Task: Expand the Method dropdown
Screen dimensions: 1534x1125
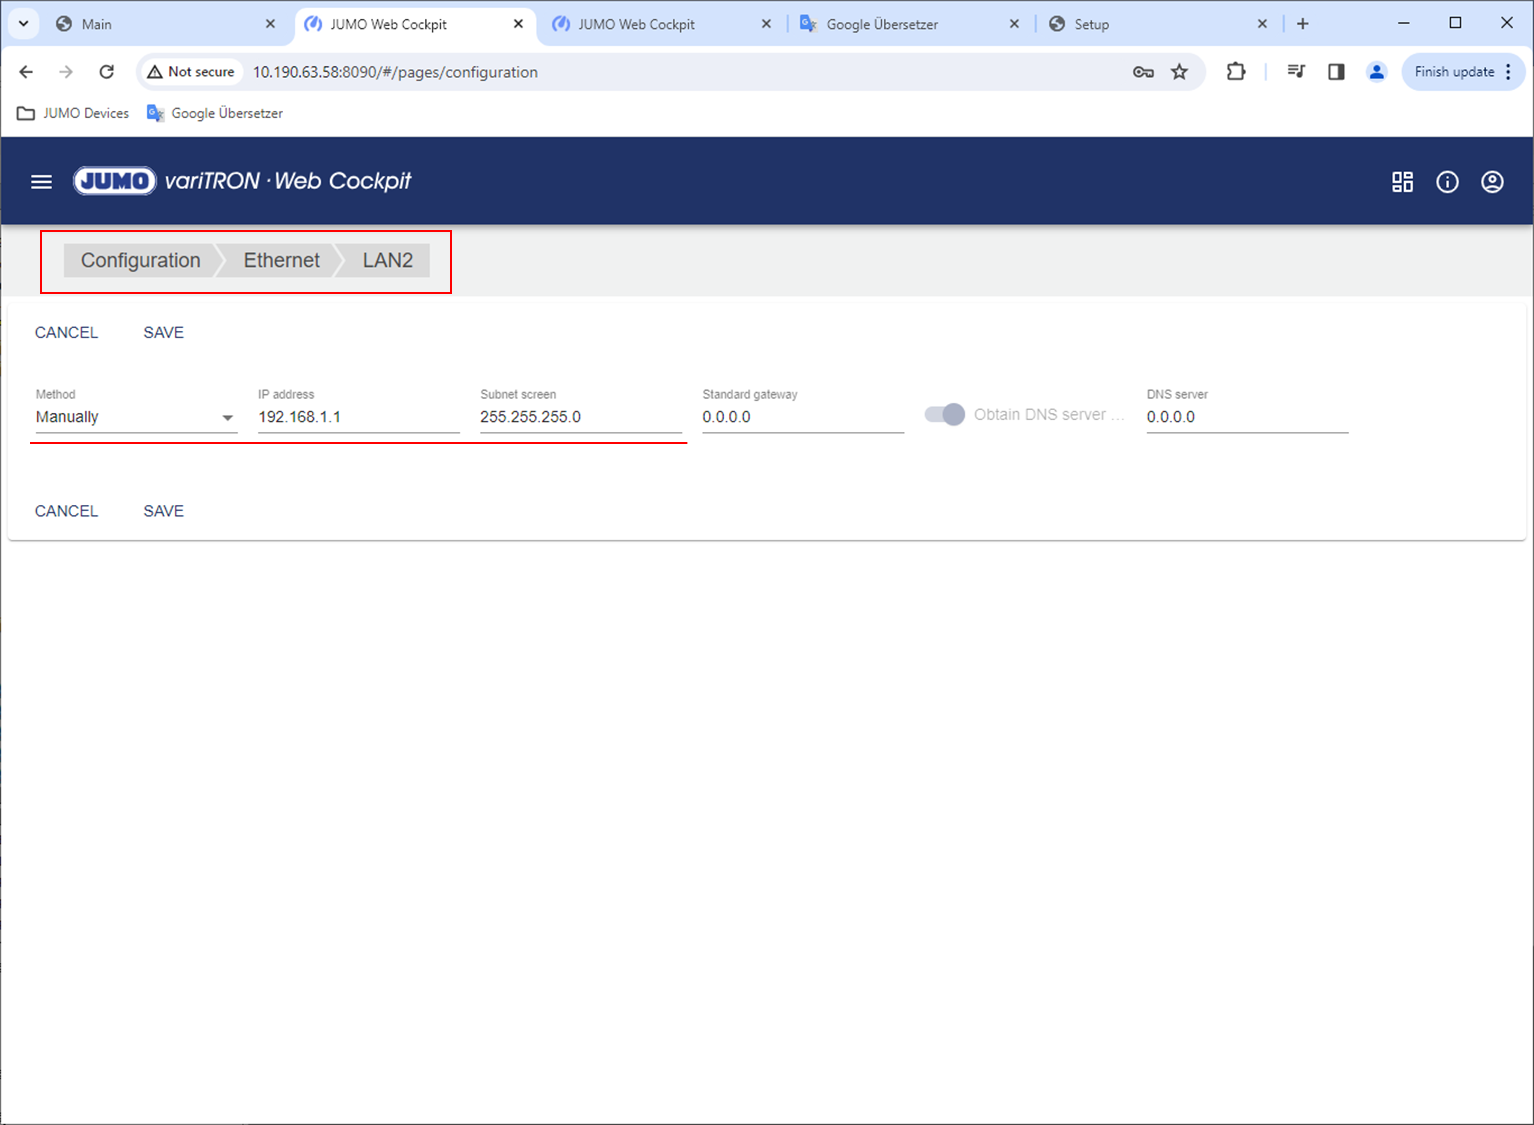Action: click(135, 417)
